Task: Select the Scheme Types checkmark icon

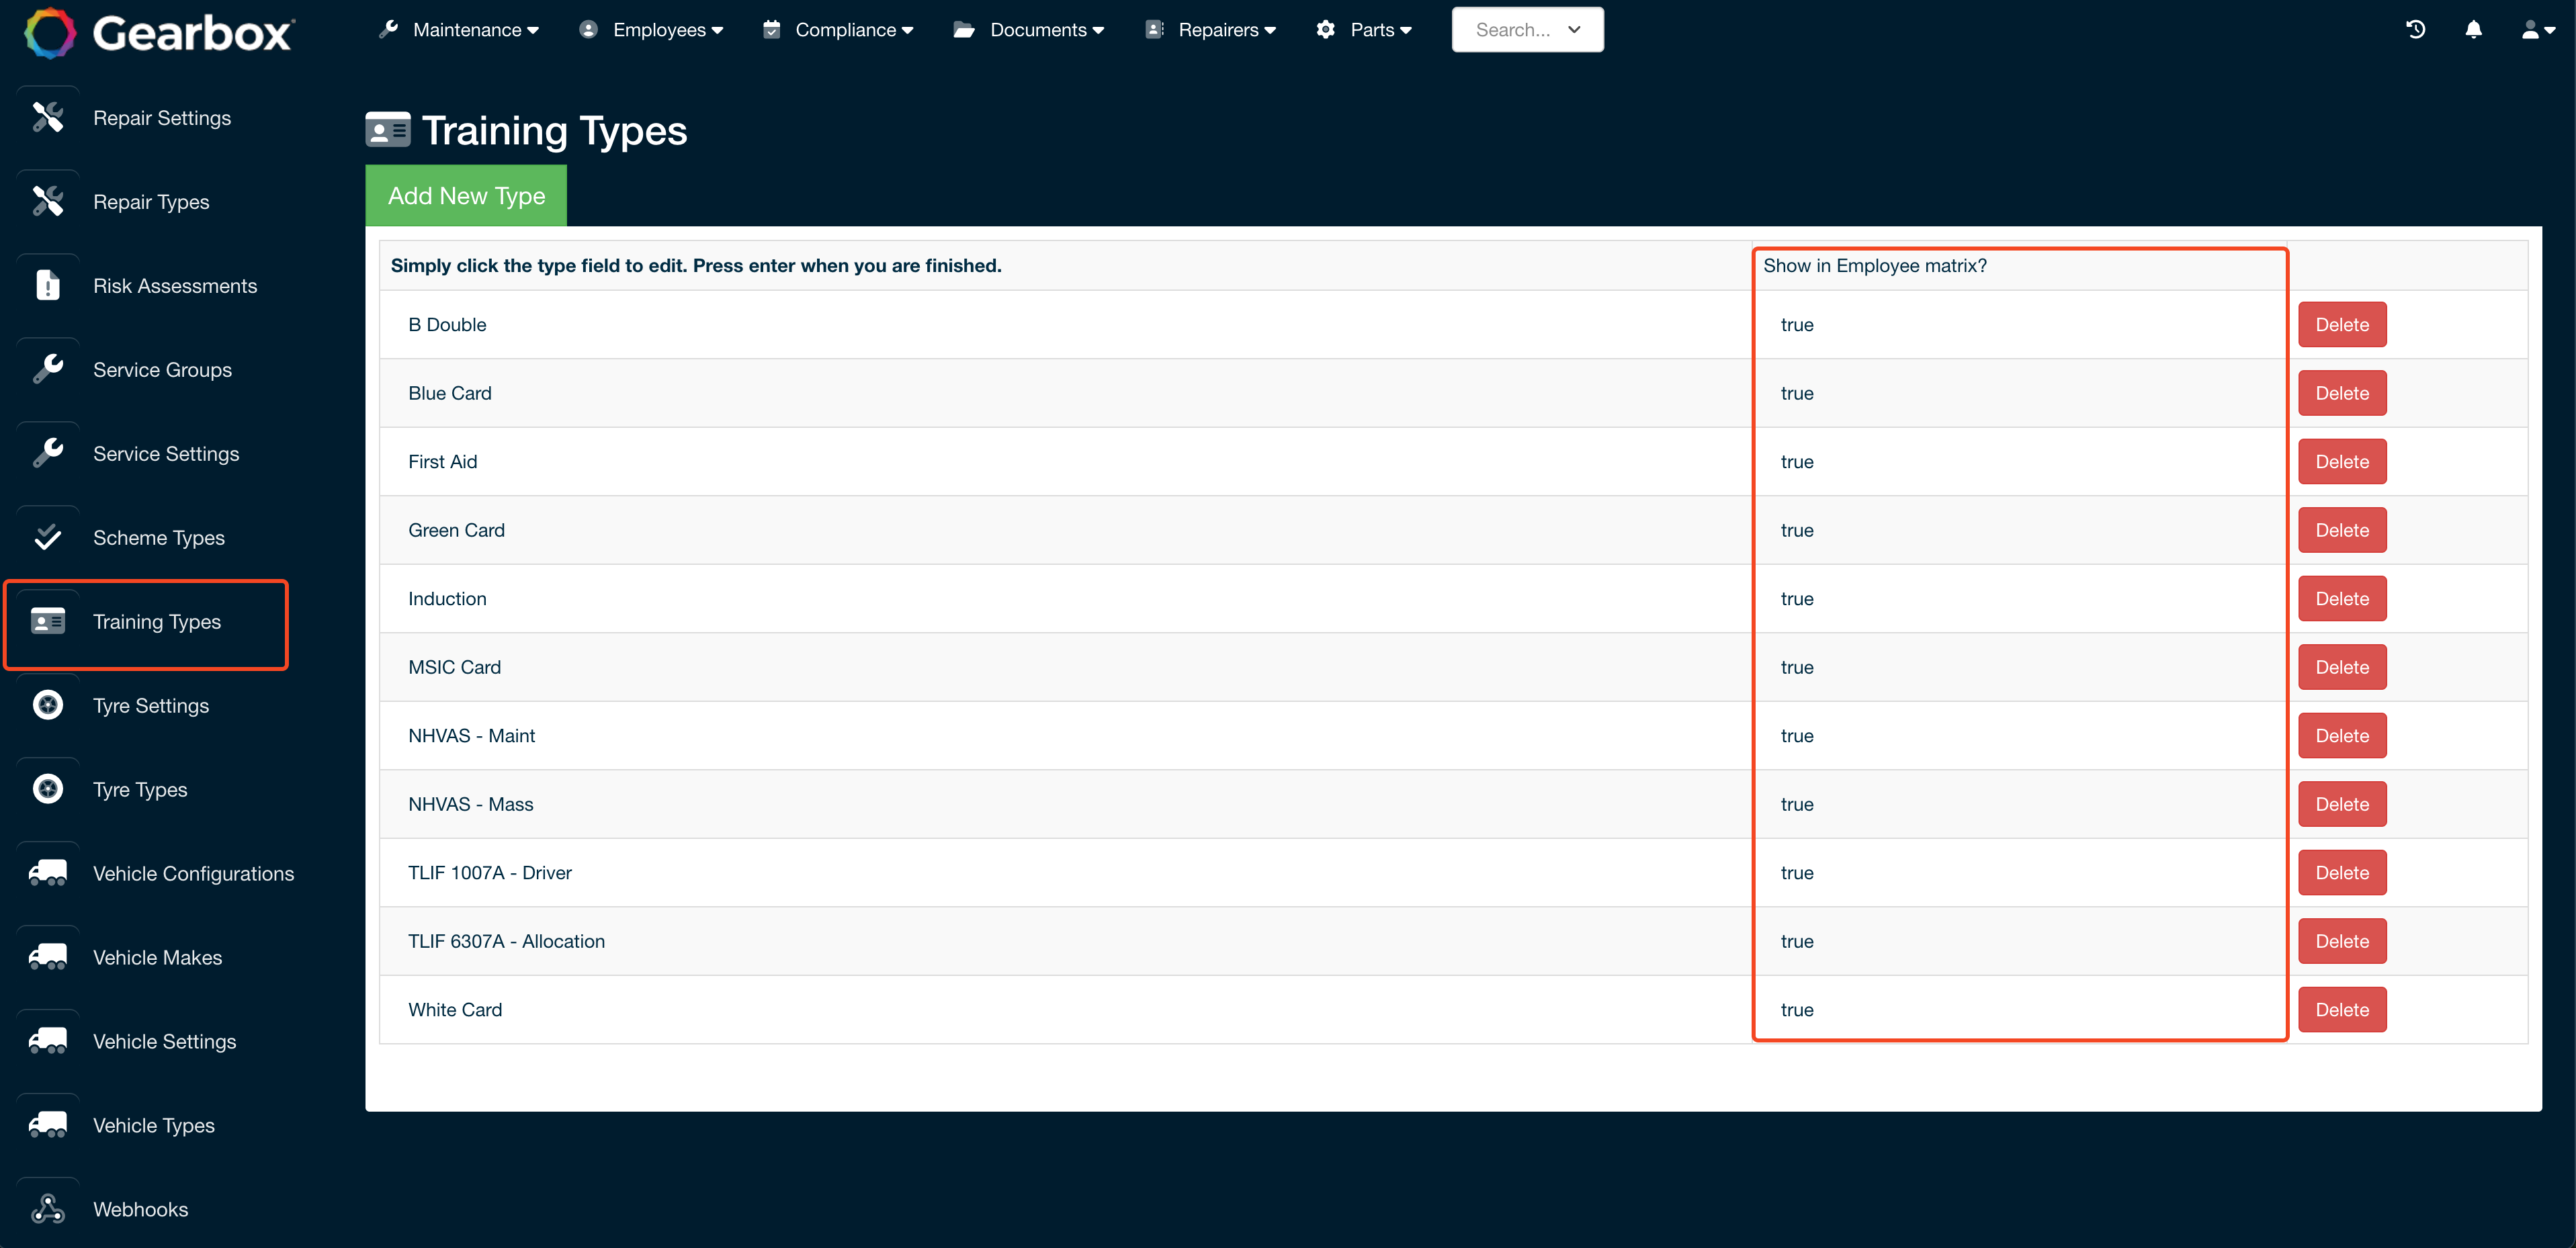Action: (47, 537)
